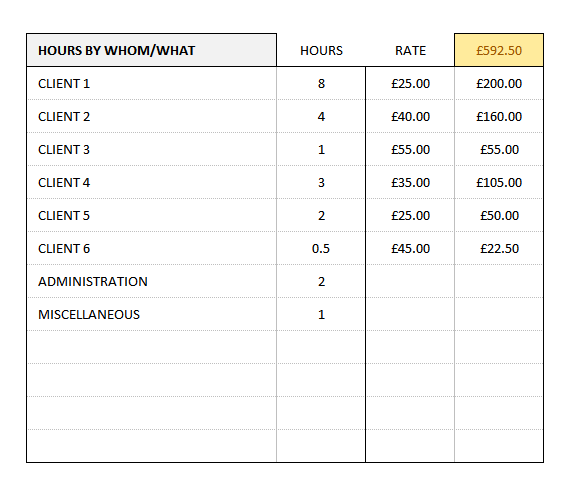Click the £50.00 amount for CLIENT 5
The image size is (575, 493).
[x=499, y=215]
